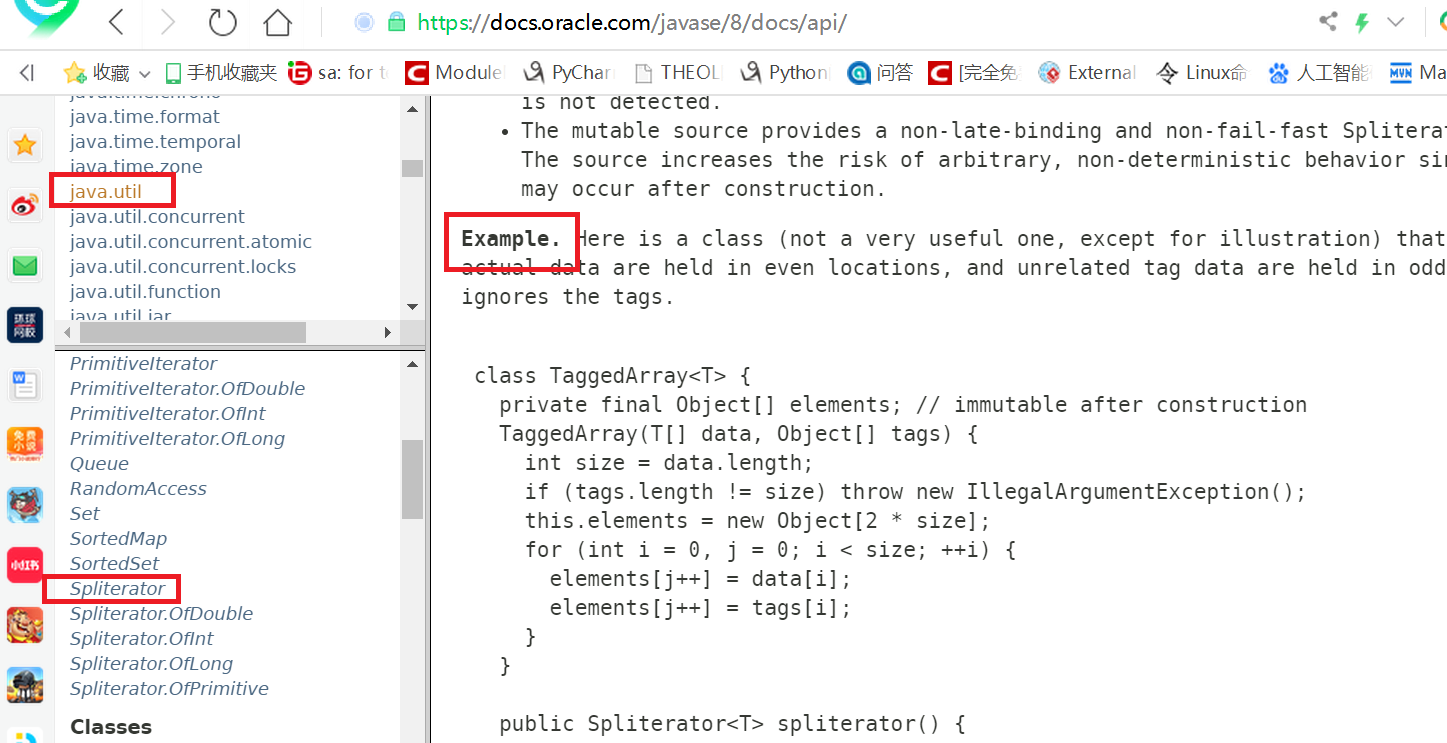Select java.time.zone package

[x=136, y=167]
